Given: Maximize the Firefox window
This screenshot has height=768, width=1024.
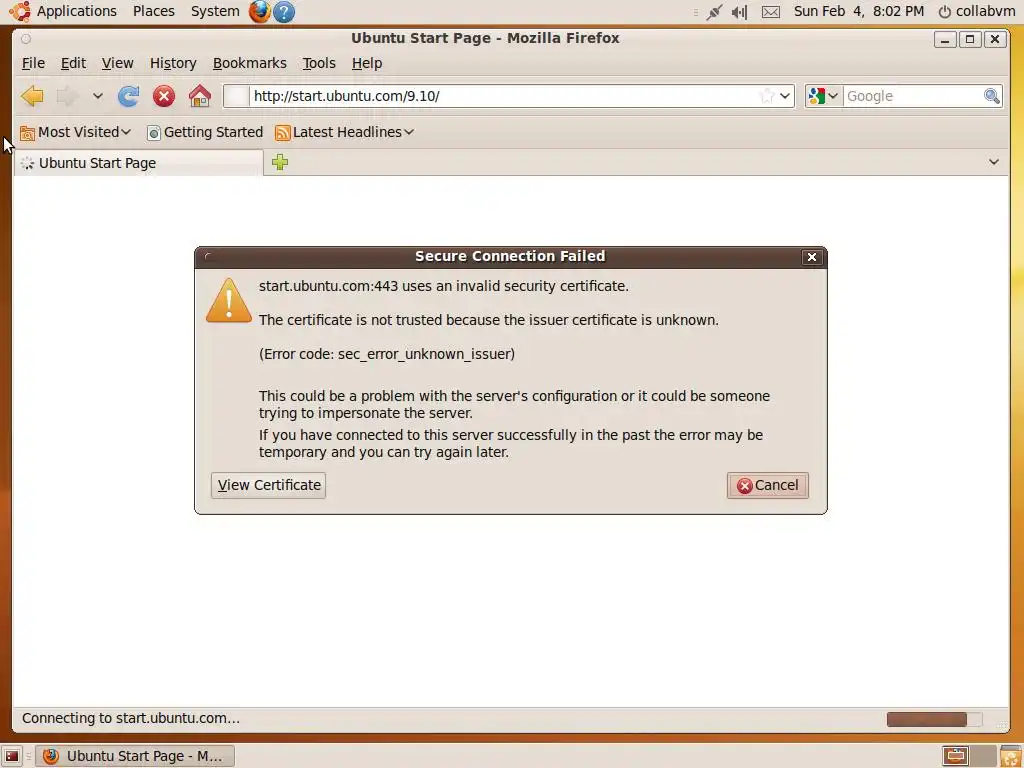Looking at the screenshot, I should click(x=970, y=39).
